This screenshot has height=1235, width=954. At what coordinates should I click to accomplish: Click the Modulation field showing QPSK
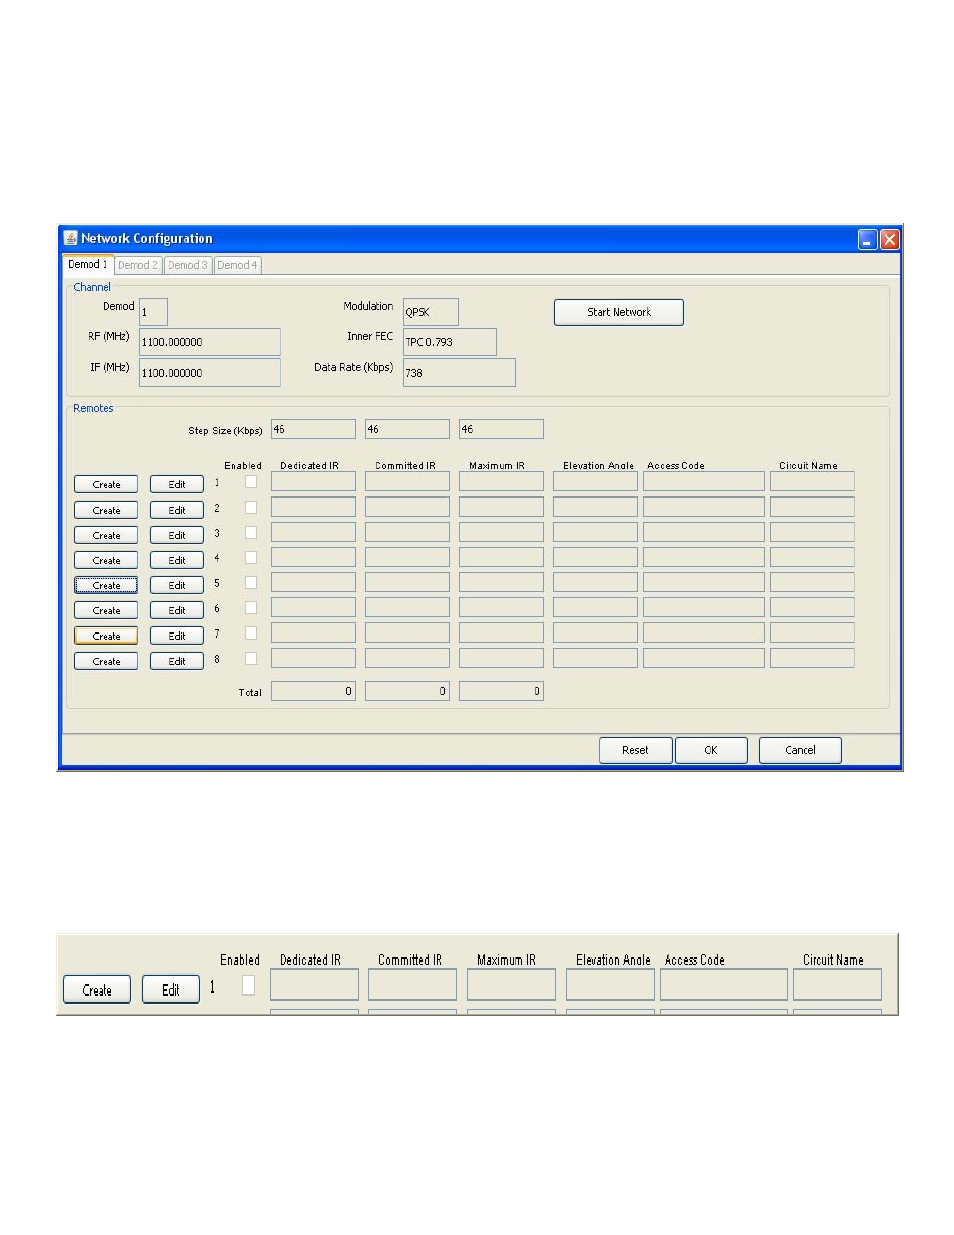pyautogui.click(x=430, y=312)
